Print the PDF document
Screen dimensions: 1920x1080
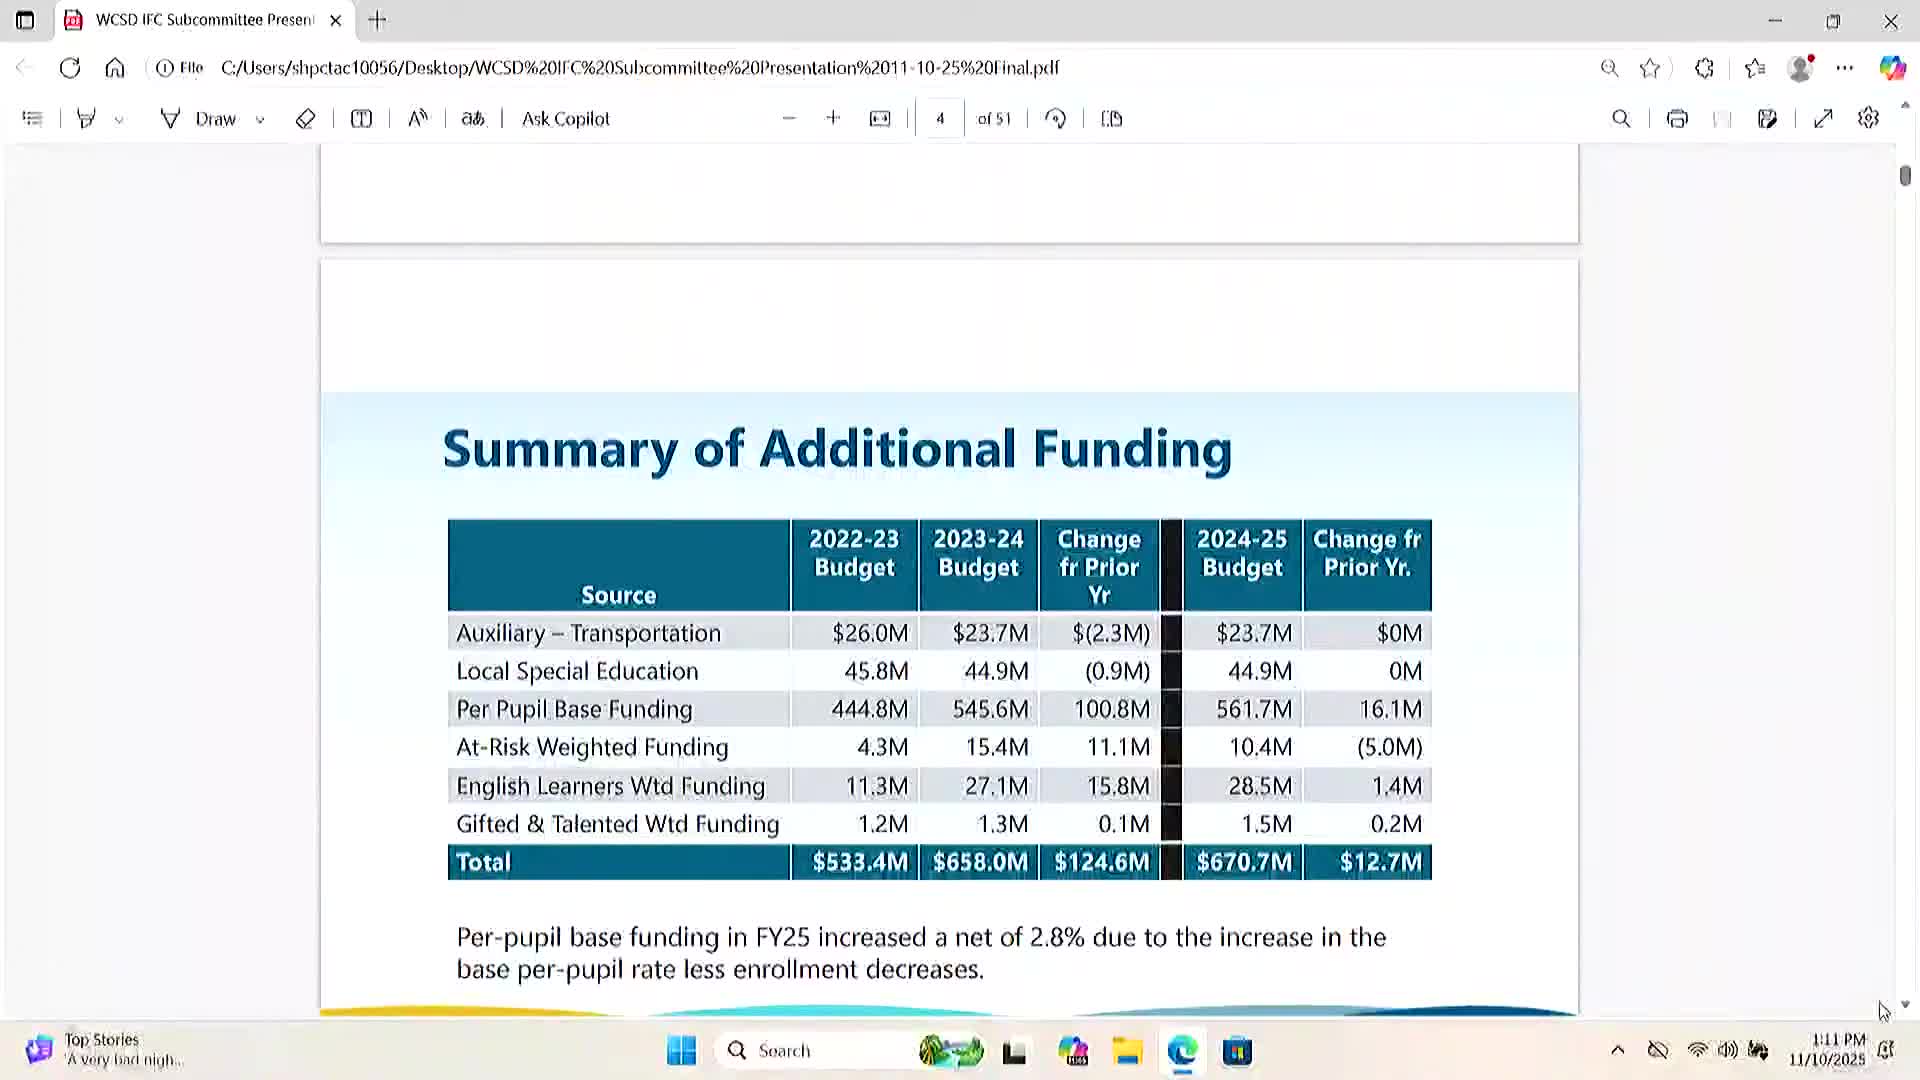1678,118
